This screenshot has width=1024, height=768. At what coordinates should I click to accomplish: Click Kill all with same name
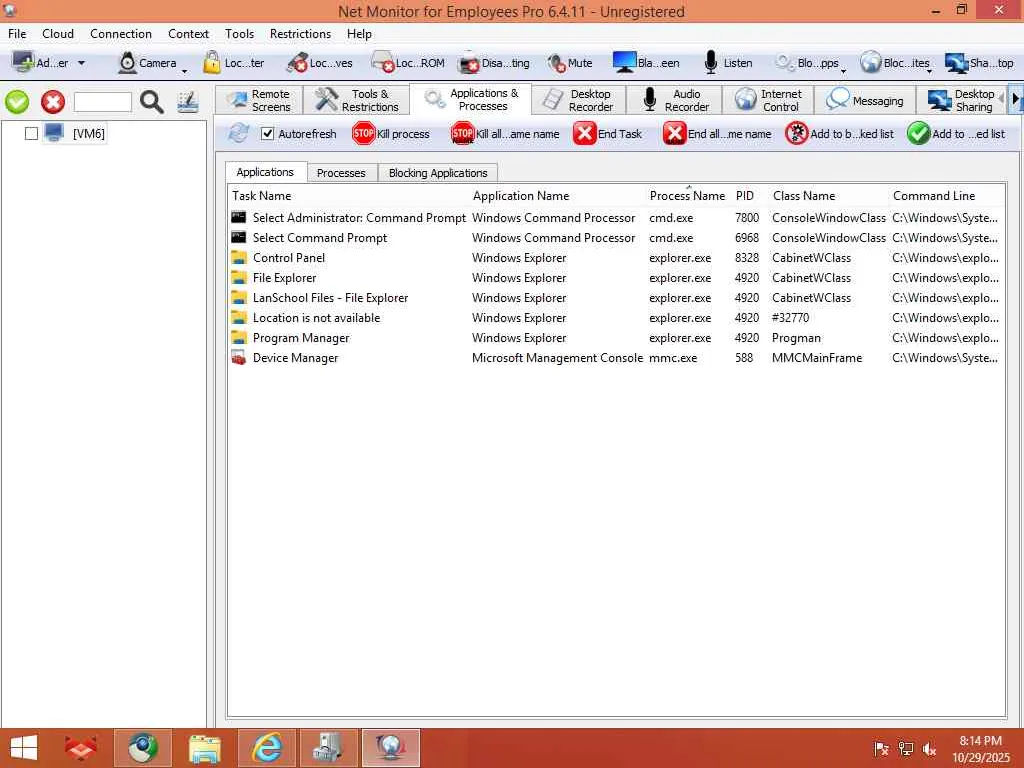[505, 133]
